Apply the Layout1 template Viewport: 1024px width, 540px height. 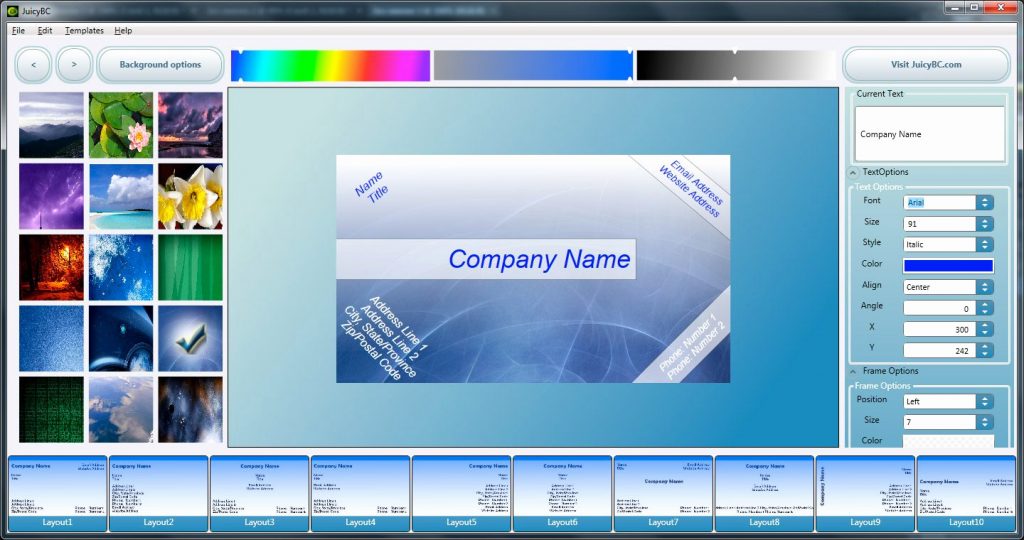click(x=57, y=492)
